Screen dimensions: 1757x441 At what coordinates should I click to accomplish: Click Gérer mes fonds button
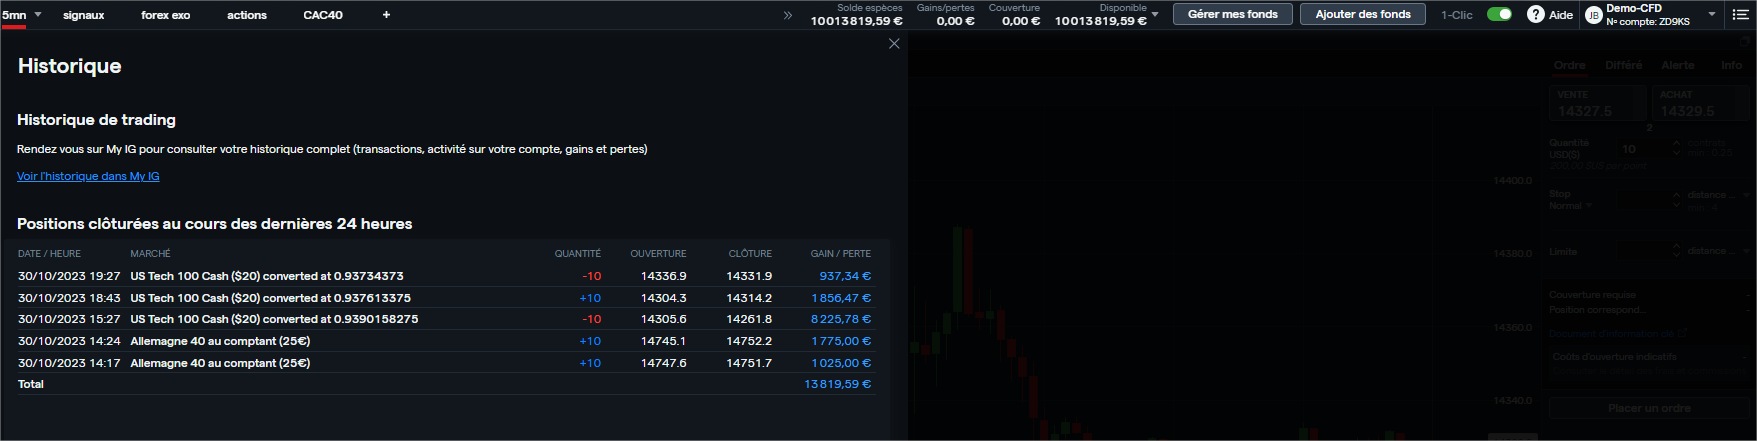click(1232, 14)
